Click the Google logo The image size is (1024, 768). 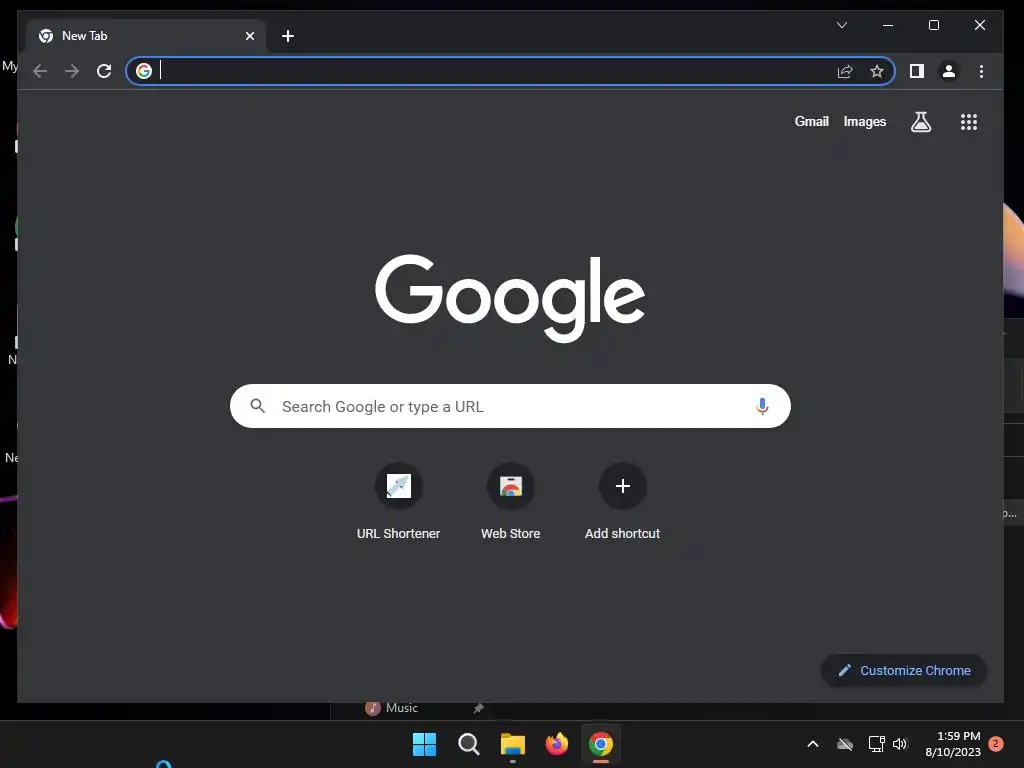[510, 298]
